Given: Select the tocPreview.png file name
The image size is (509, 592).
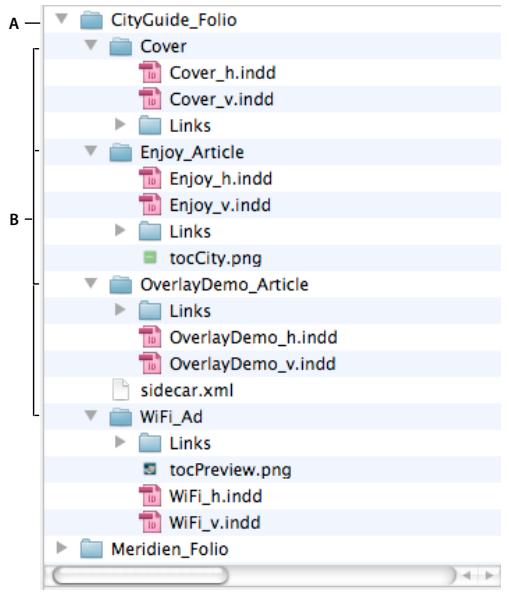Looking at the screenshot, I should [230, 470].
